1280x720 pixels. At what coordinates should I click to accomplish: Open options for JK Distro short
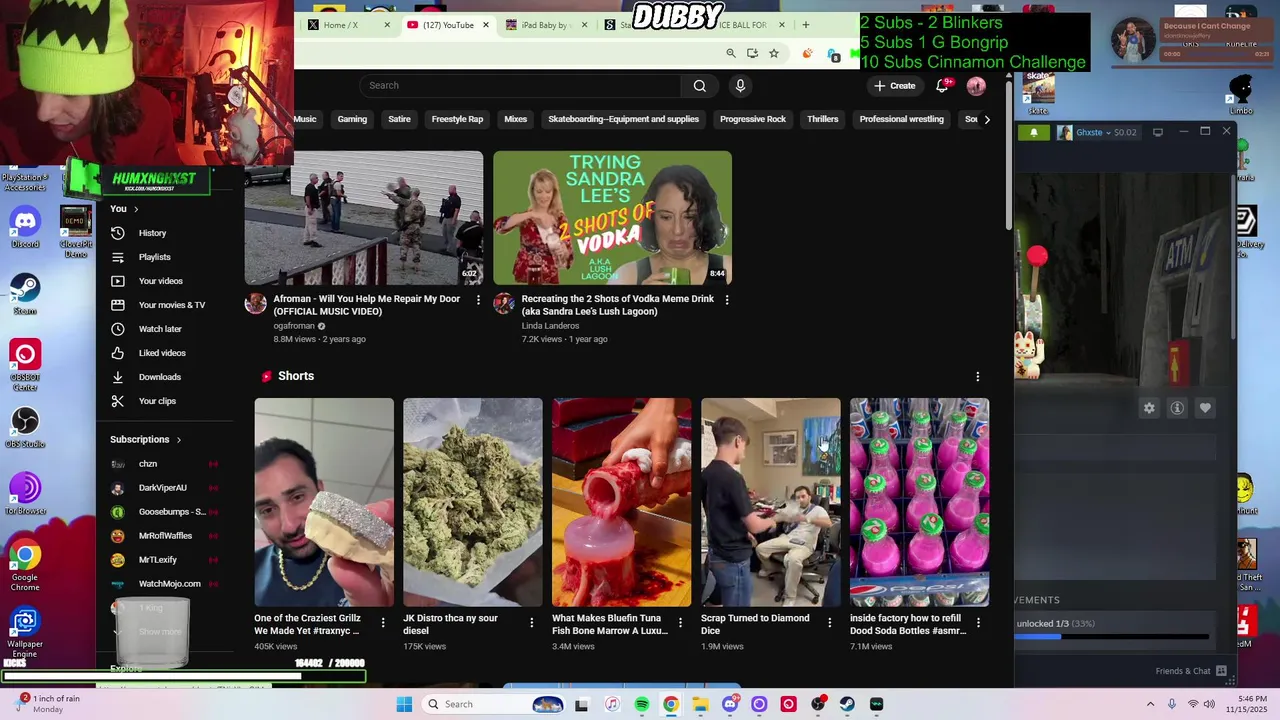click(x=532, y=623)
